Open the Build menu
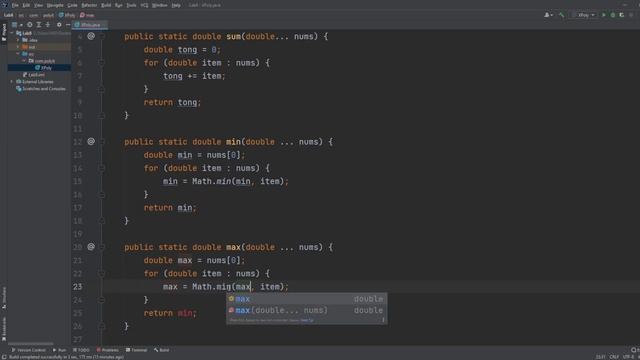The height and width of the screenshot is (360, 640). click(106, 5)
